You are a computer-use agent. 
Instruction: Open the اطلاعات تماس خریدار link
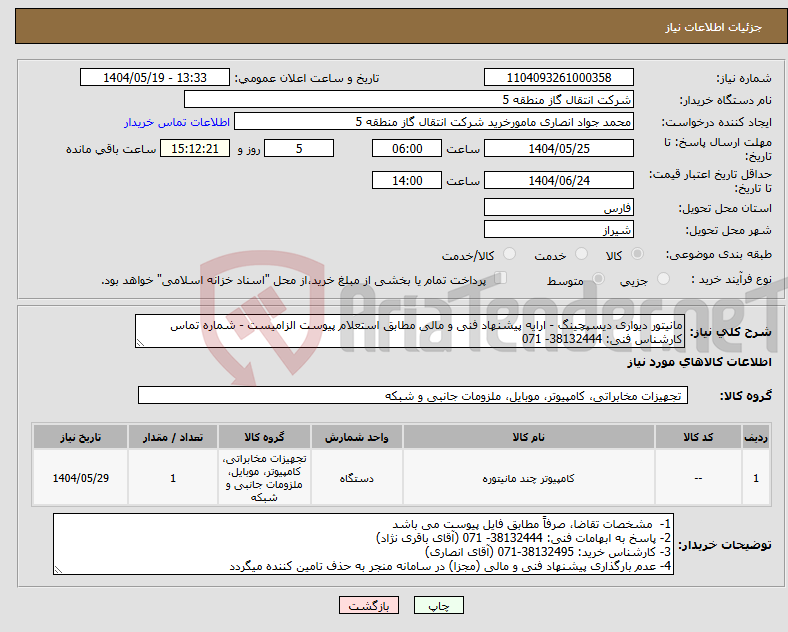(177, 122)
